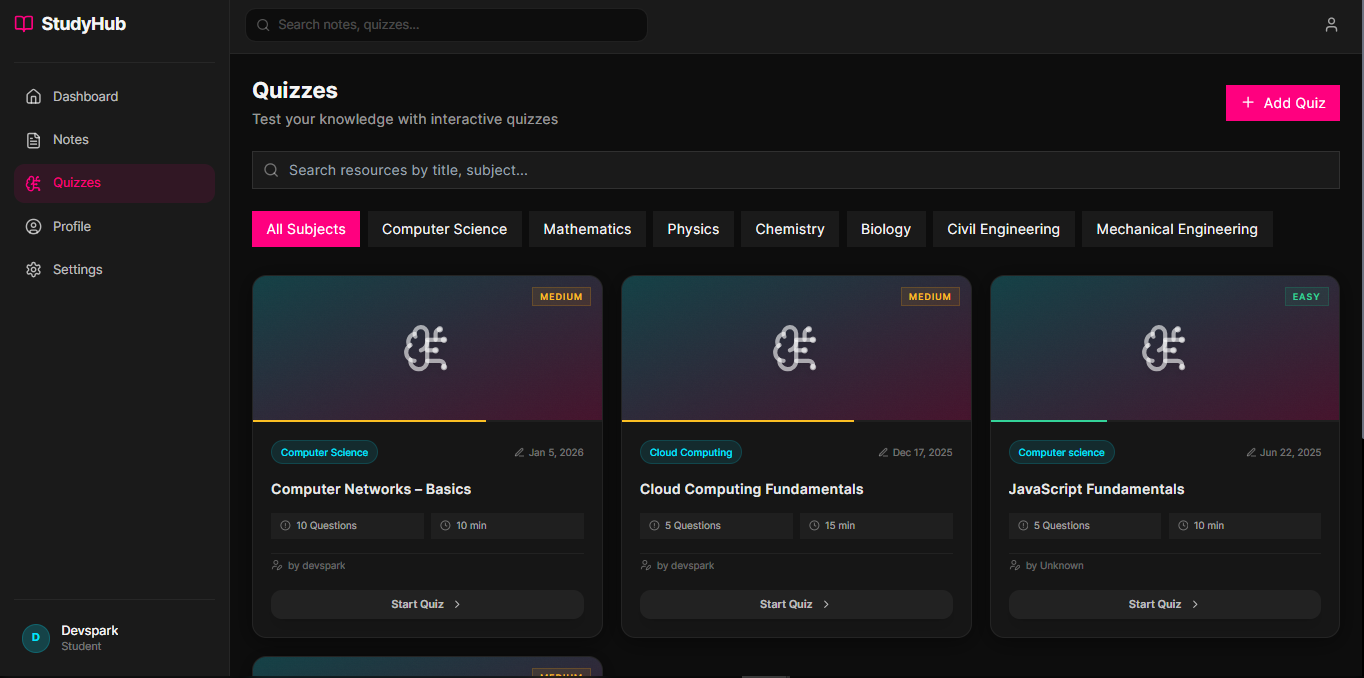Click the StudyHub book logo icon
Viewport: 1364px width, 678px height.
24,24
